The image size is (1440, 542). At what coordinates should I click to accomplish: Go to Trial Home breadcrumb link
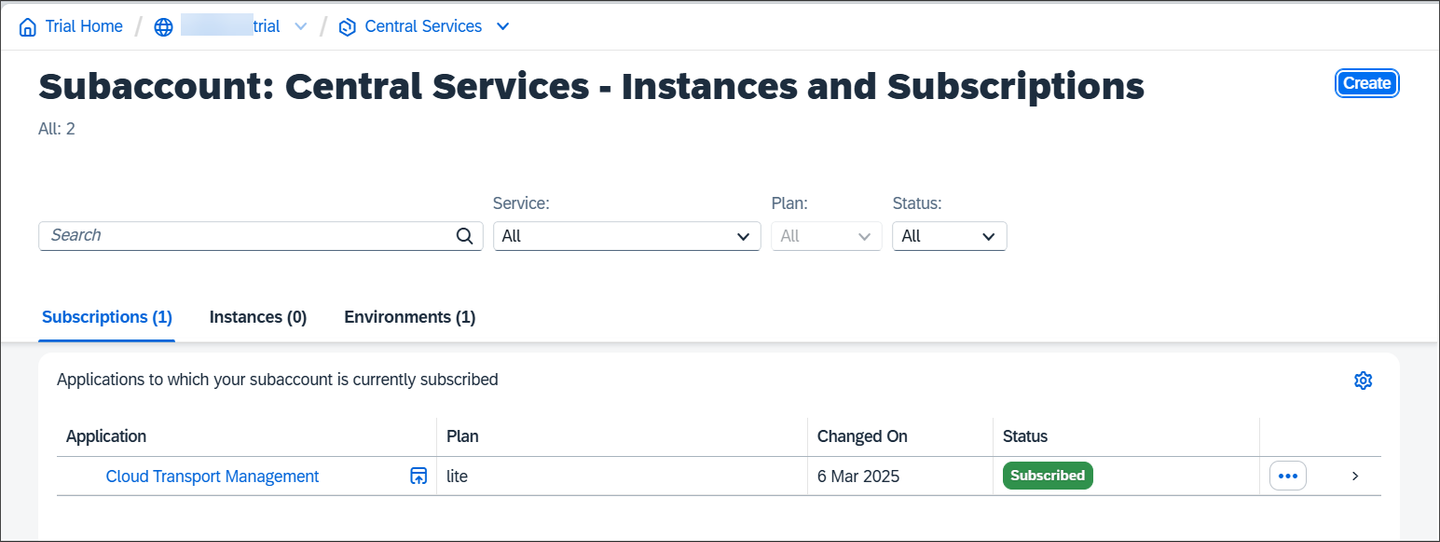[x=84, y=27]
